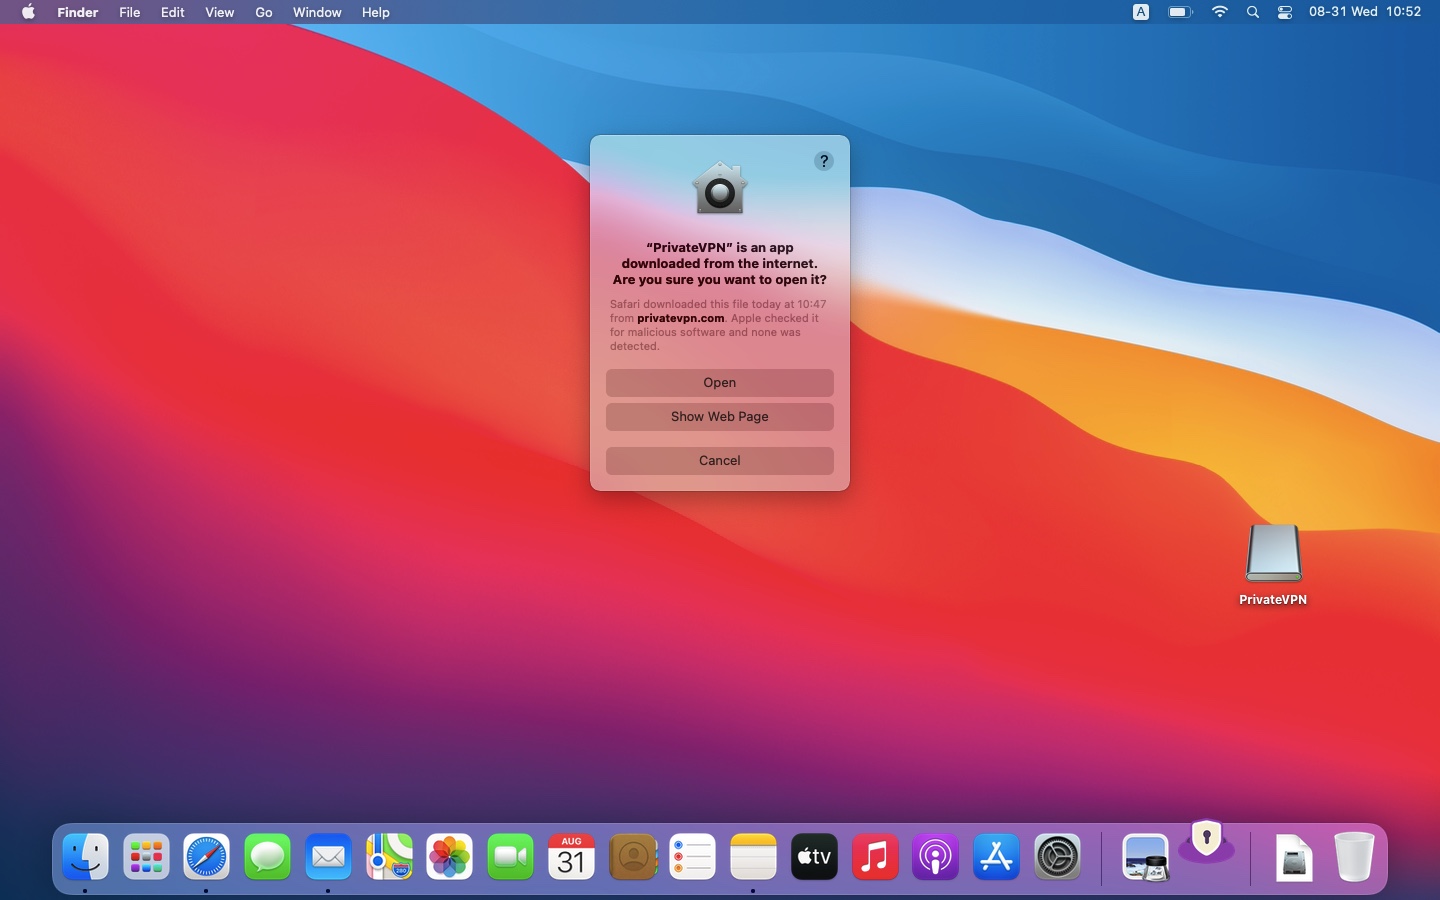Click the date and time clock
Screen dimensions: 1440x900
coord(1364,12)
